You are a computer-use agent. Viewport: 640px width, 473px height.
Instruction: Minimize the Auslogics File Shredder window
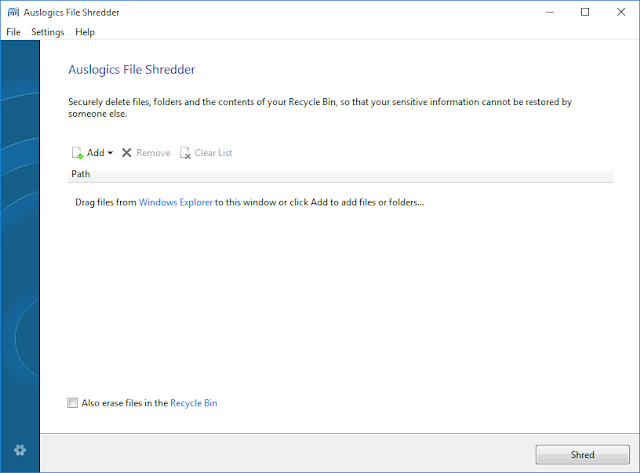[550, 12]
